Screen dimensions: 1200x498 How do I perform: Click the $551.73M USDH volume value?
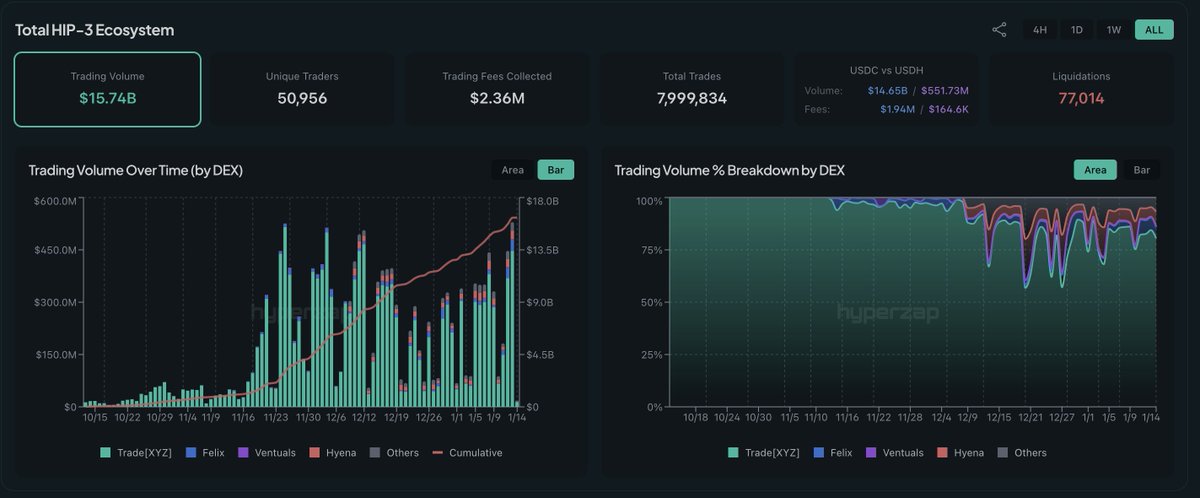[944, 90]
